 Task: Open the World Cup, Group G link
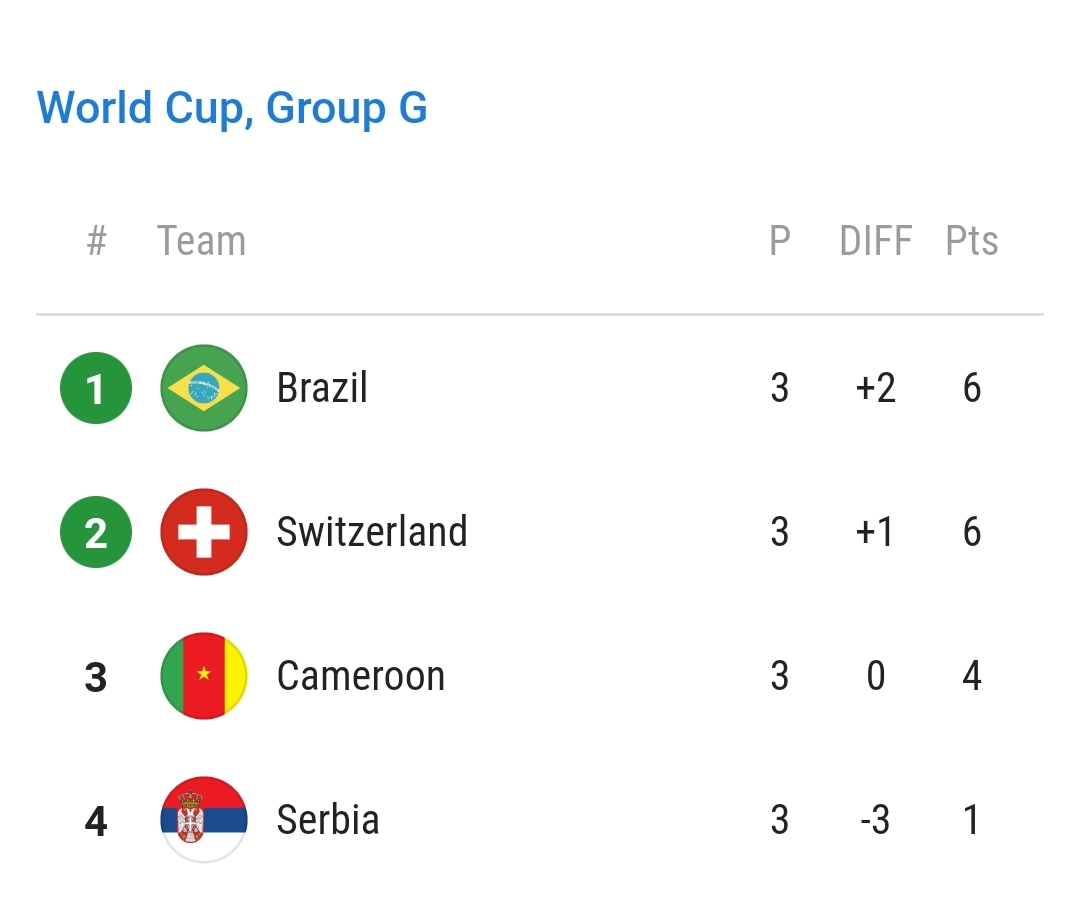[232, 108]
